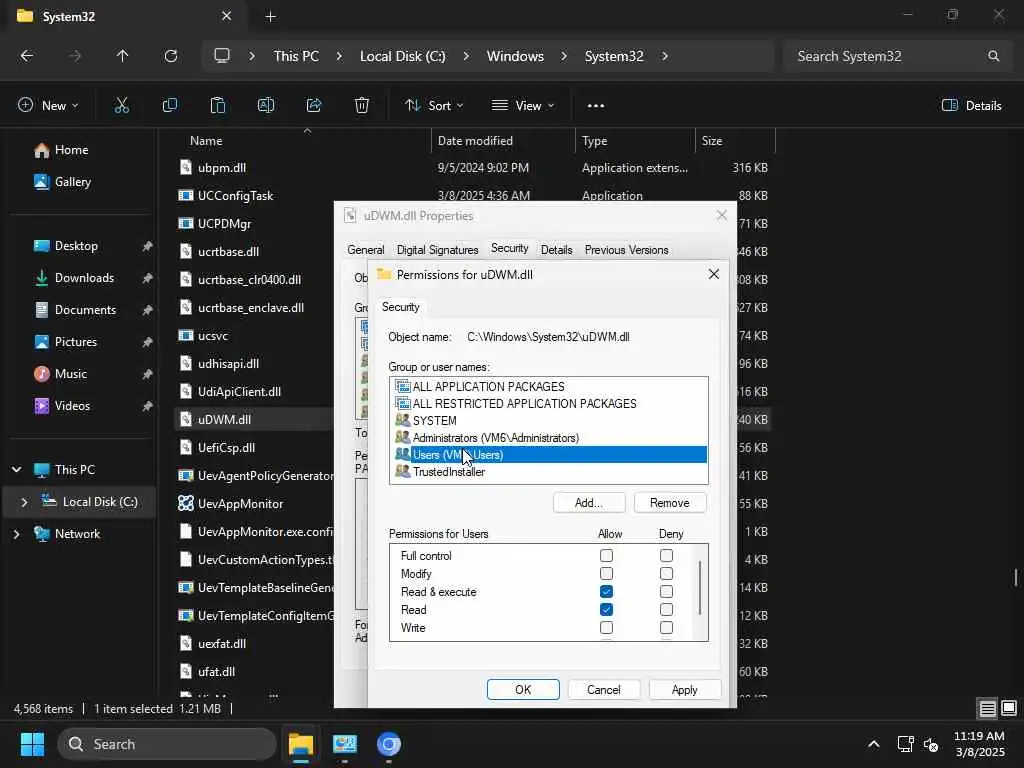
Task: Select the Security tab in Permissions dialog
Action: 400,307
